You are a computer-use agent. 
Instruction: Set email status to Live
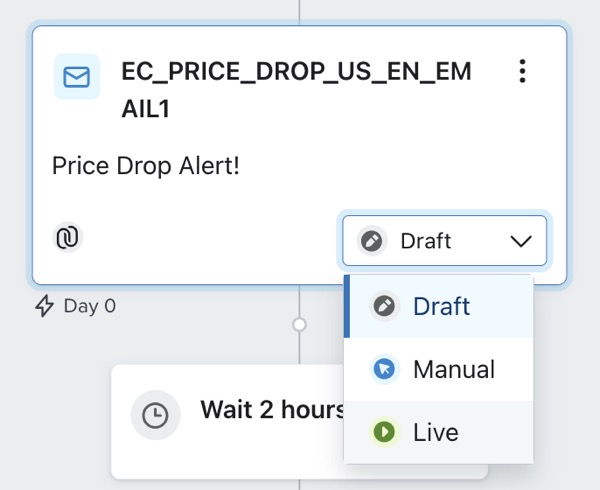[x=436, y=432]
